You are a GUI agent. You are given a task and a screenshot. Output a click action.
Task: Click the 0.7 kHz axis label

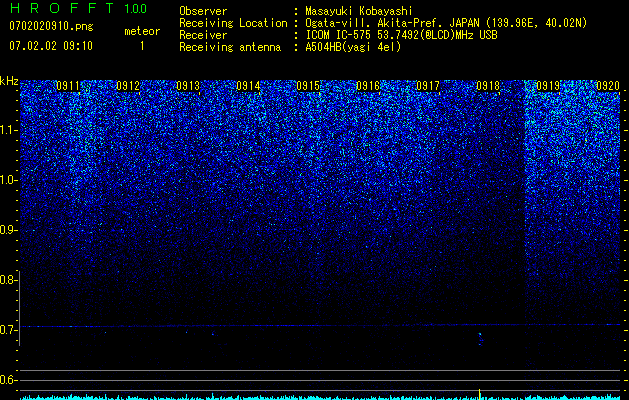[9, 330]
